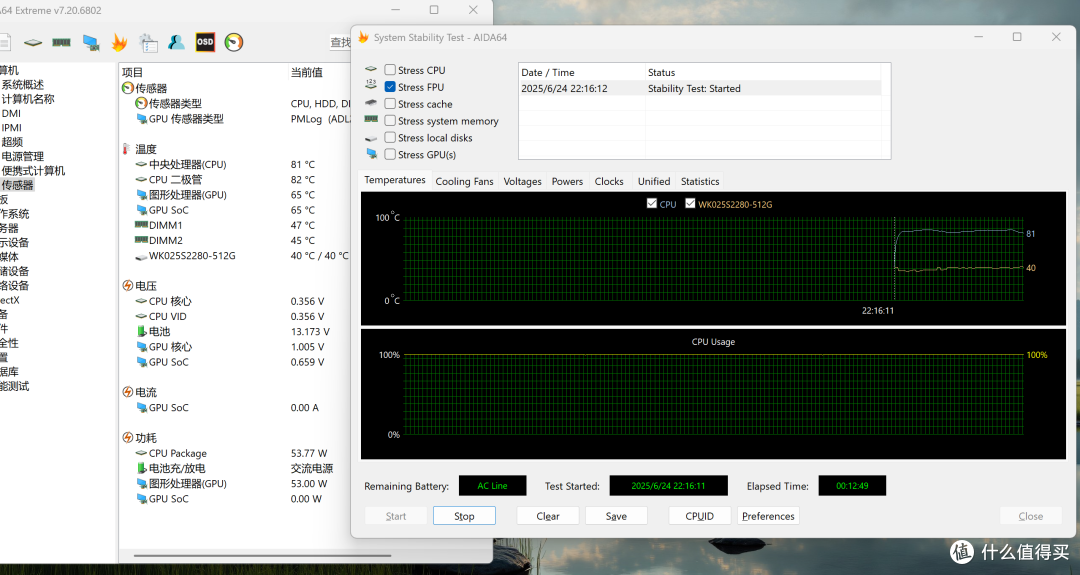Select 便携式计算机 in the left tree
The height and width of the screenshot is (575, 1080).
coord(33,171)
